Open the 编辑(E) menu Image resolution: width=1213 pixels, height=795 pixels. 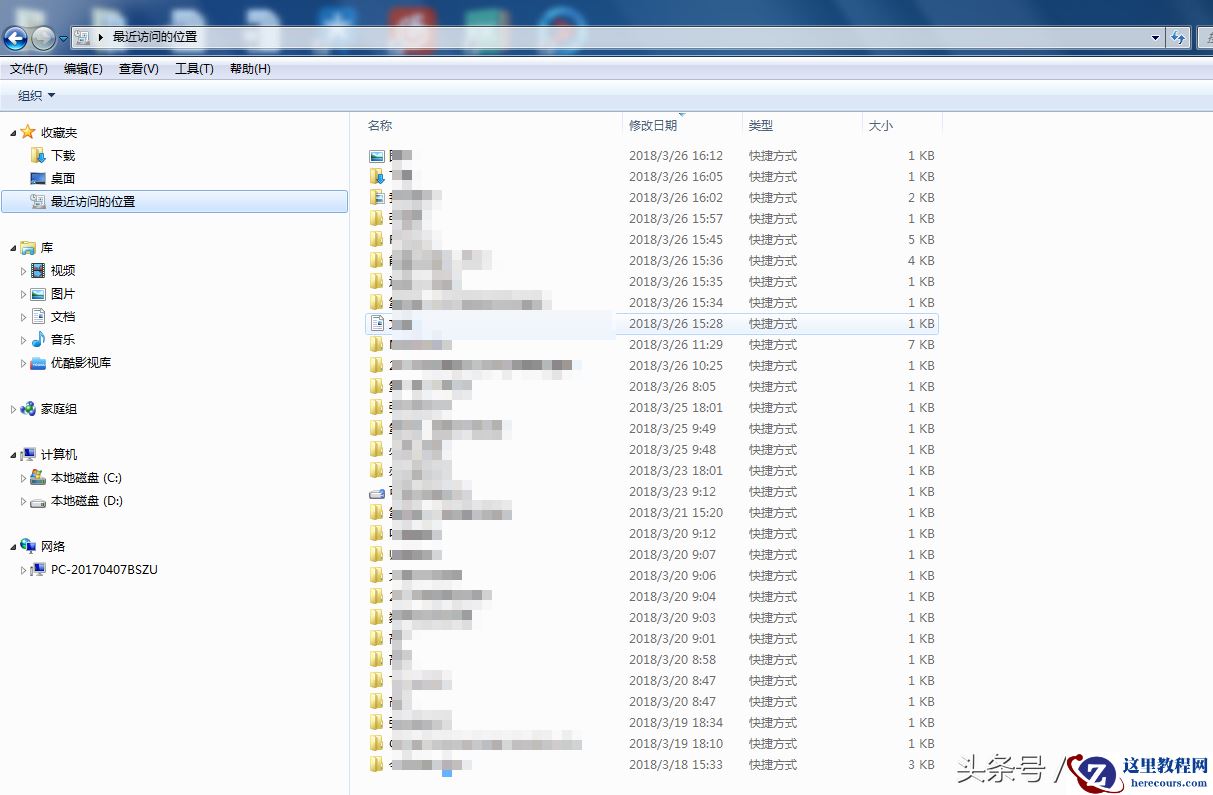[83, 69]
